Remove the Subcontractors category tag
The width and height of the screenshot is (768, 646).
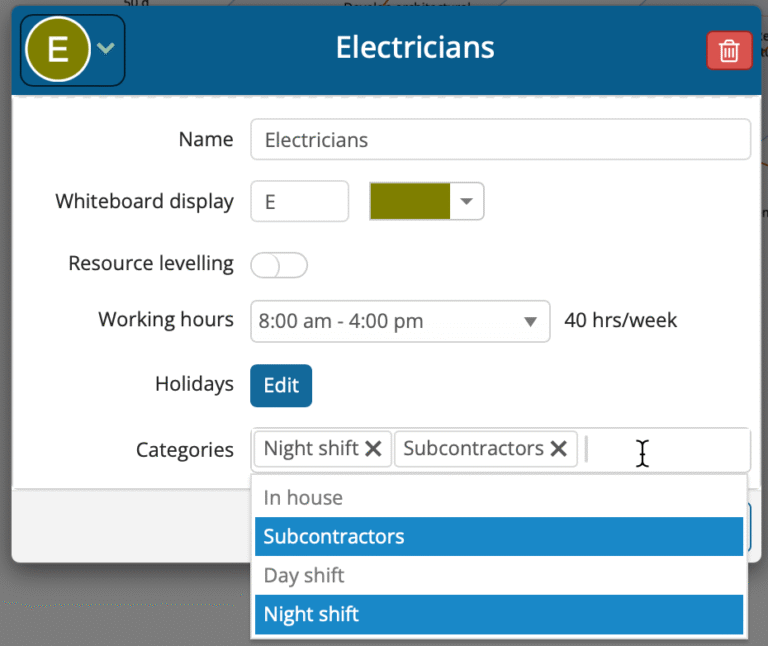[558, 449]
